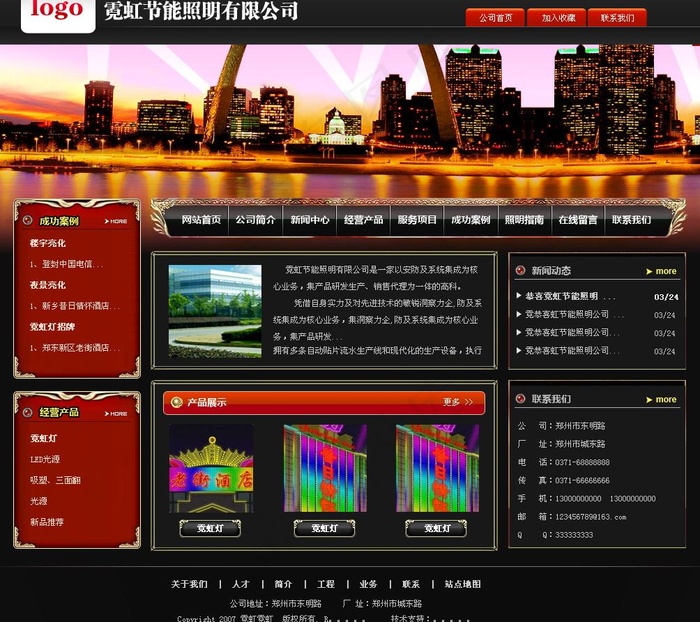Click more link in 联系我们 panel
This screenshot has width=700, height=622.
(x=661, y=400)
